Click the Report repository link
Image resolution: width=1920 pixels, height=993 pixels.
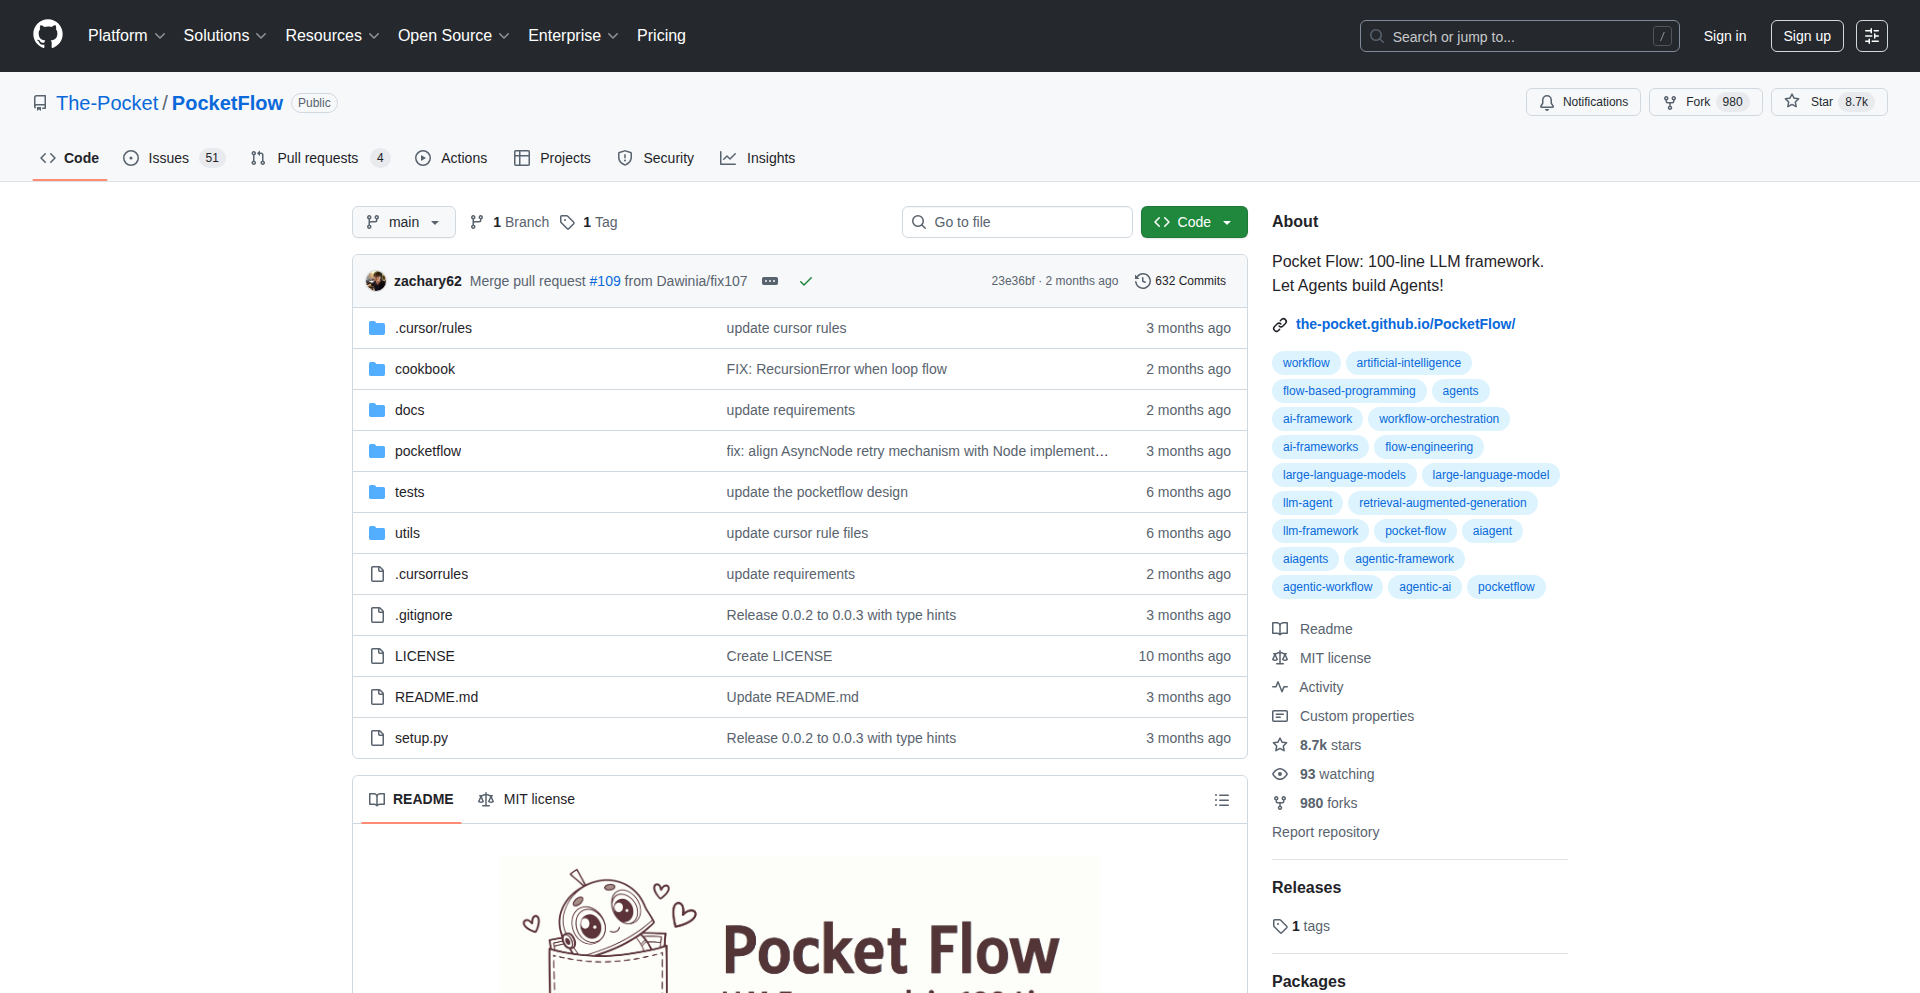coord(1325,832)
